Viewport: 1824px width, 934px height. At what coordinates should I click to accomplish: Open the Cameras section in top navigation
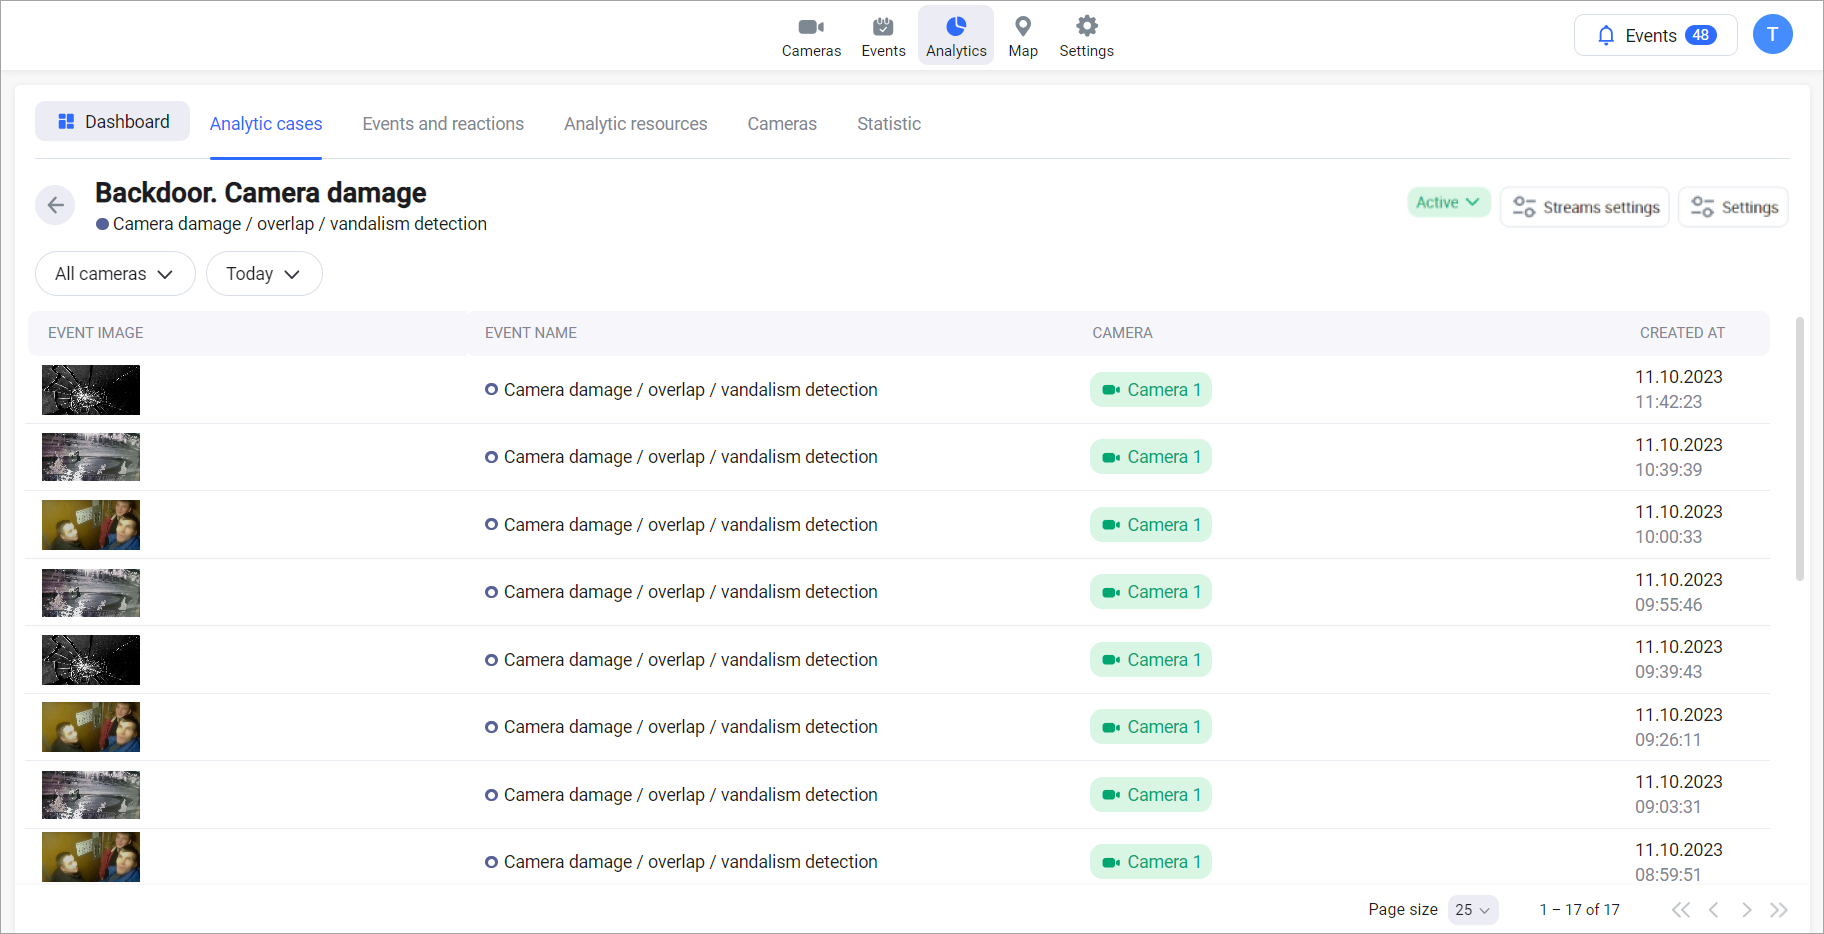tap(811, 37)
